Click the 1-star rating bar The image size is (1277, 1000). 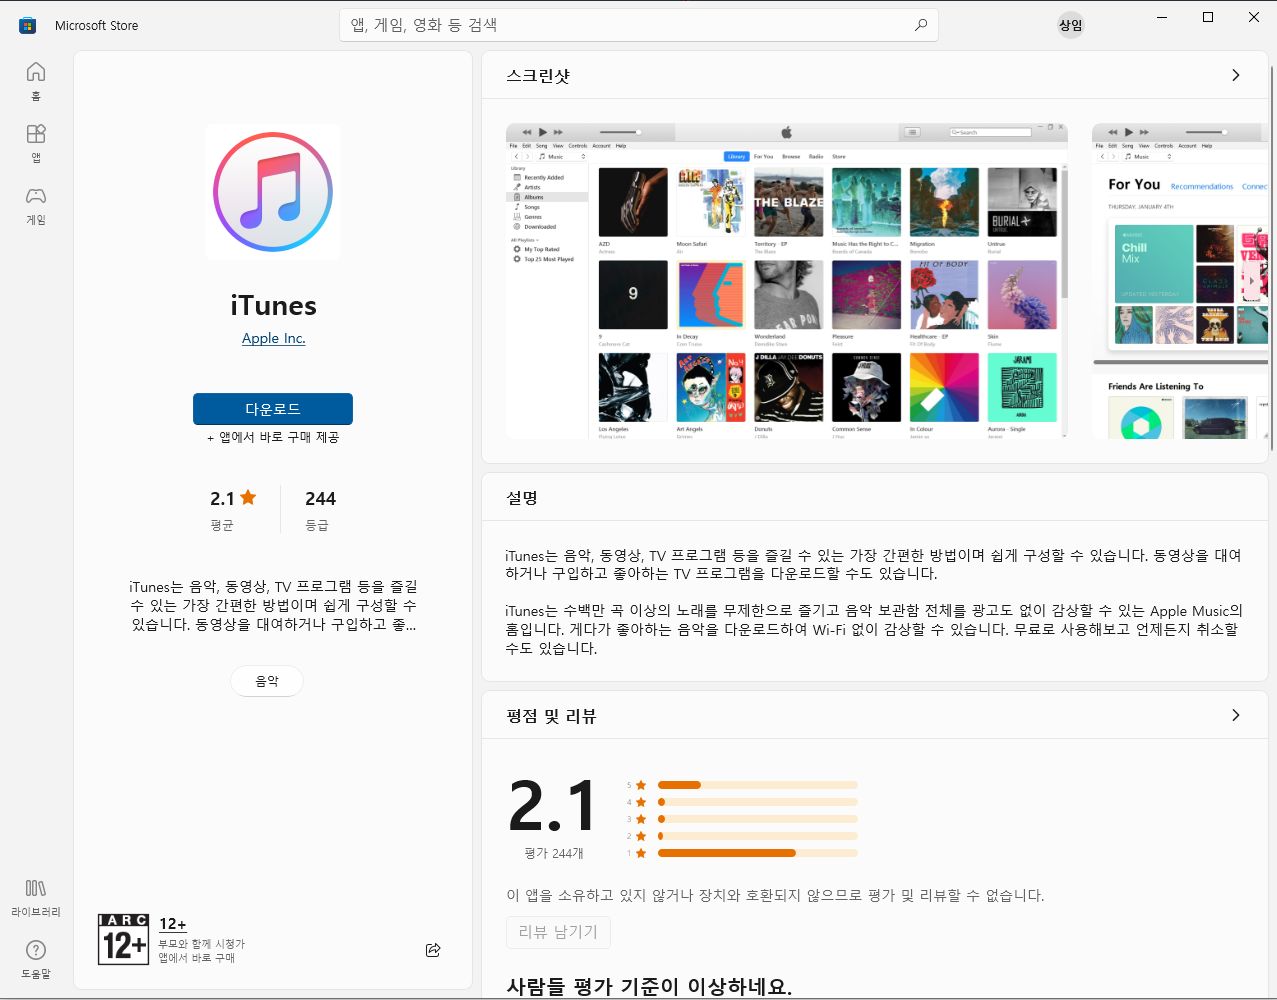click(757, 853)
